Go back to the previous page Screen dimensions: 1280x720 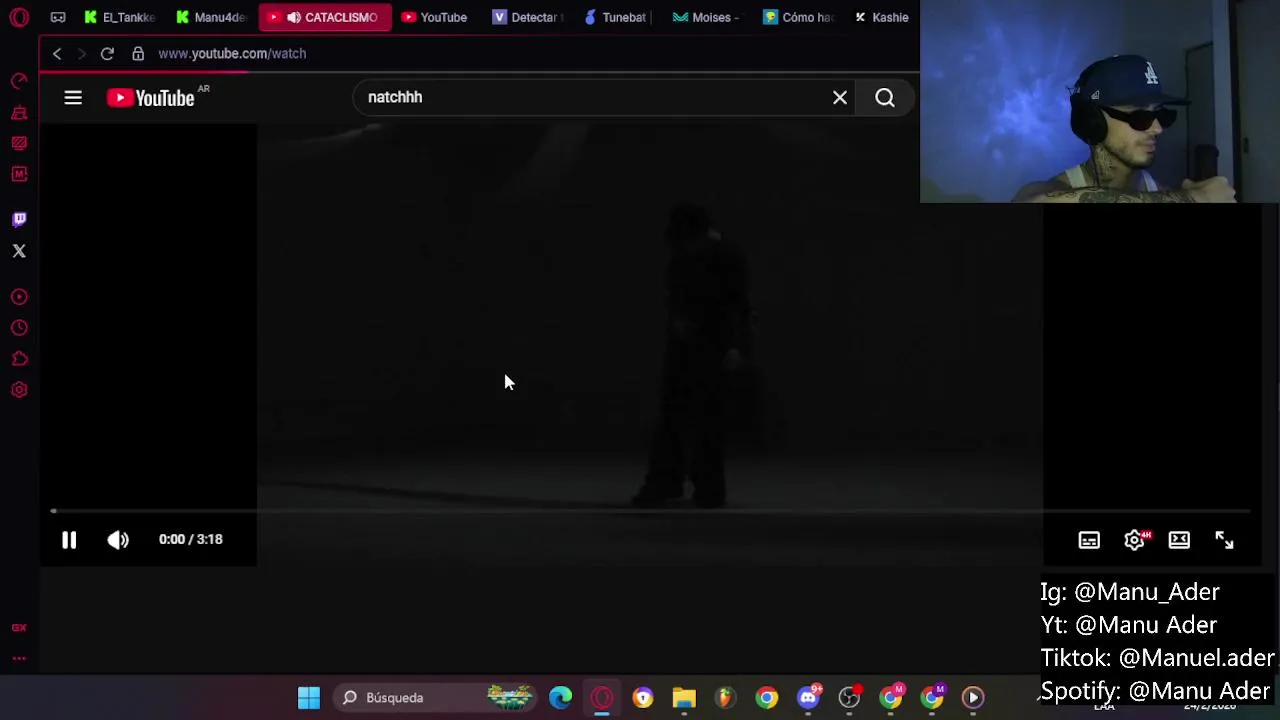coord(57,54)
